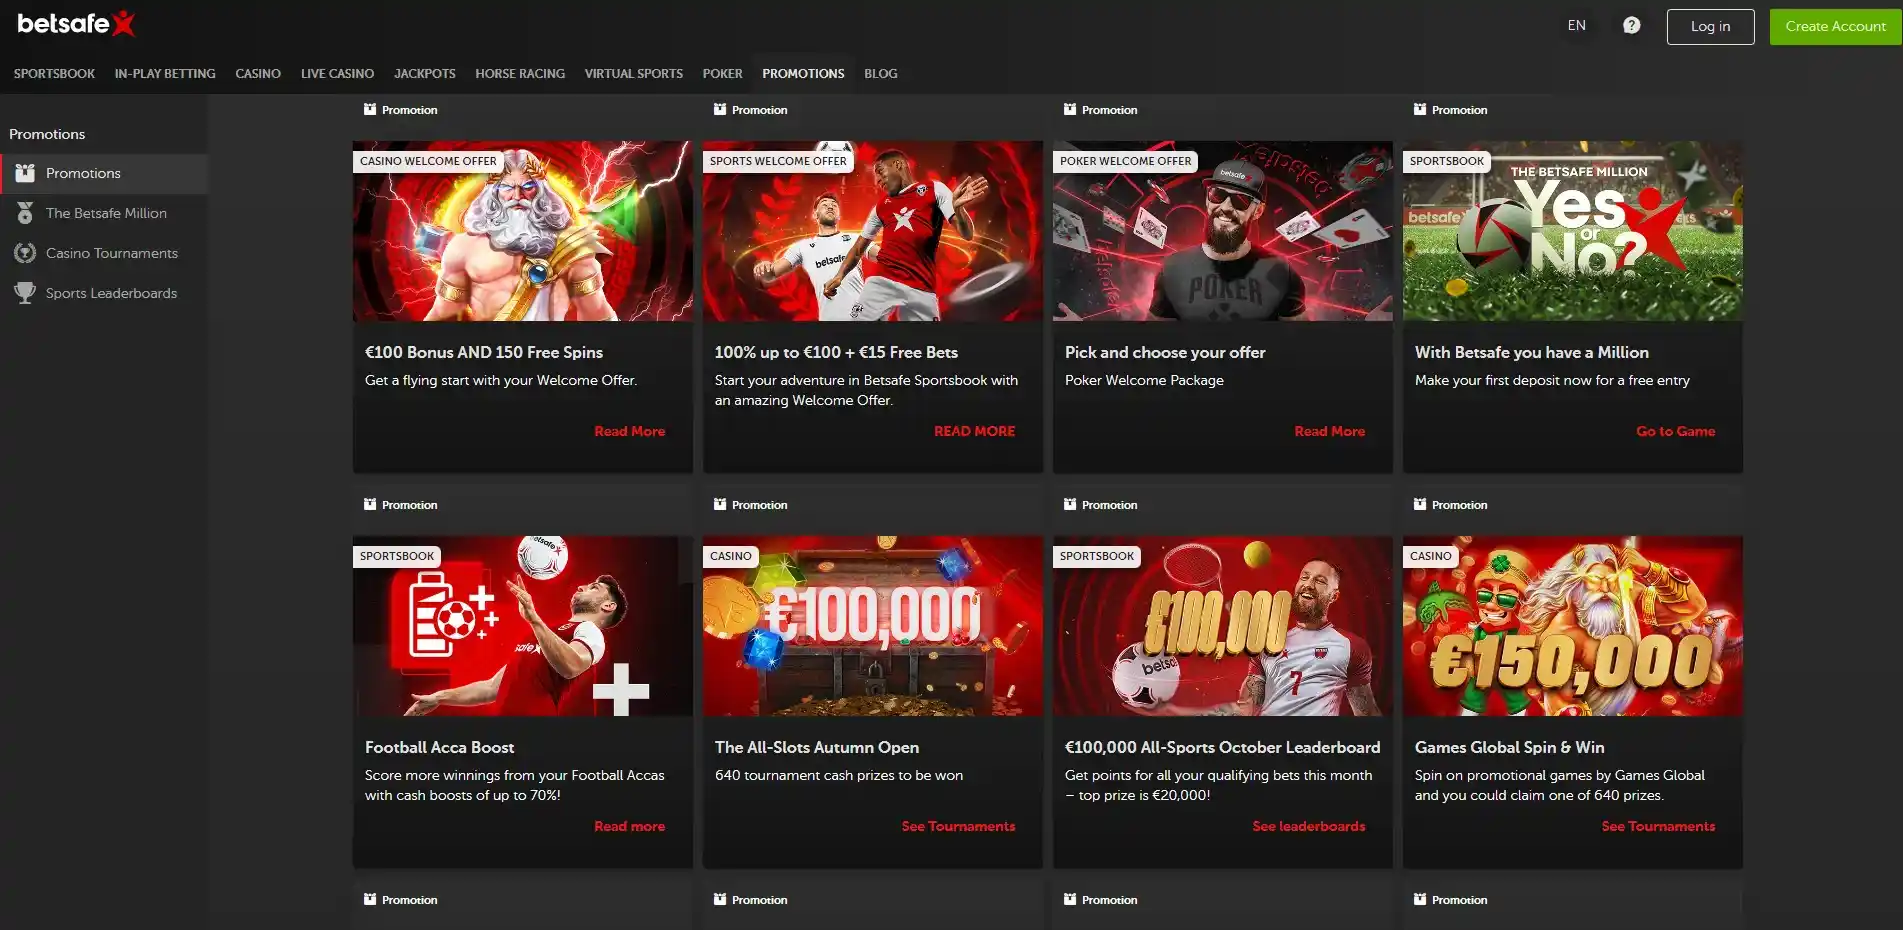1903x930 pixels.
Task: Open the Poker Welcome Offer banner image
Action: click(1222, 231)
